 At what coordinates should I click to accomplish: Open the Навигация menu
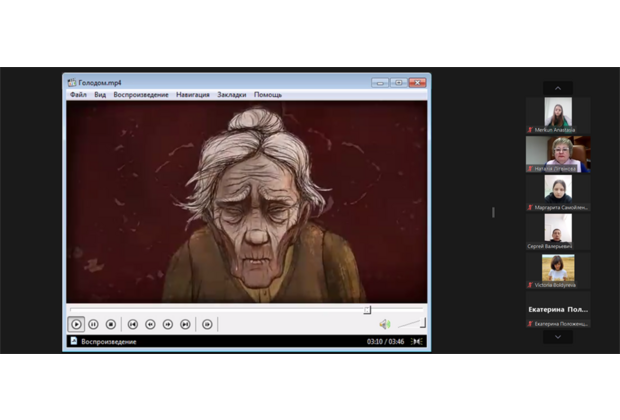pos(192,95)
